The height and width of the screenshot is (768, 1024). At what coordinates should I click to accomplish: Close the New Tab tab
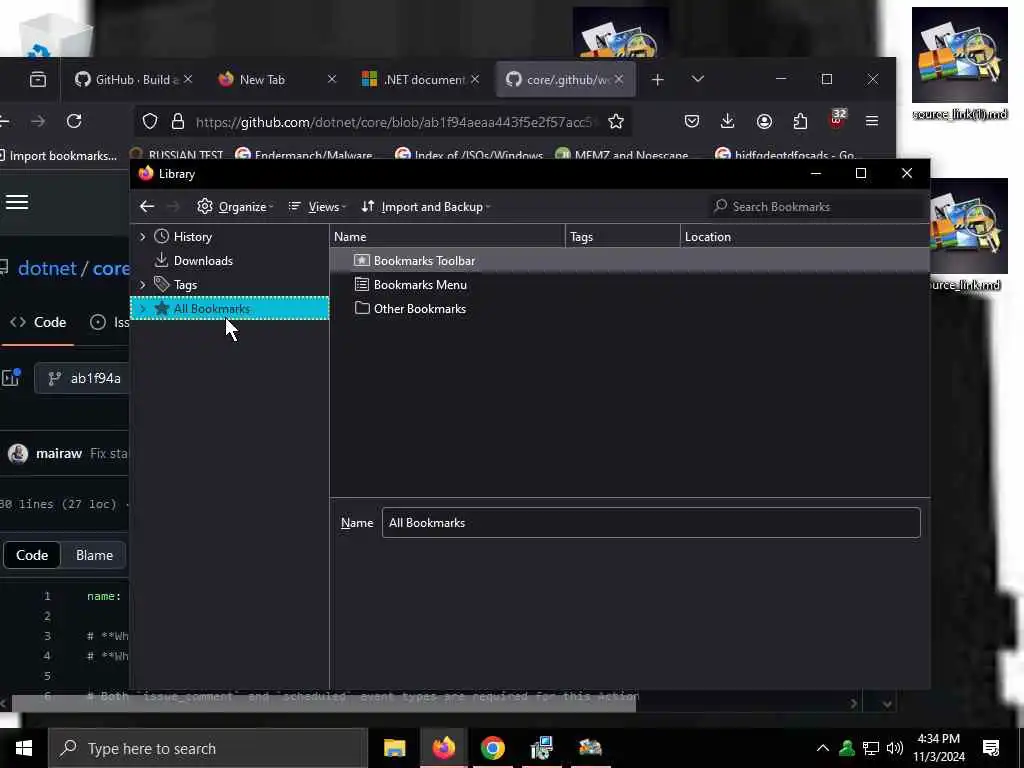332,79
